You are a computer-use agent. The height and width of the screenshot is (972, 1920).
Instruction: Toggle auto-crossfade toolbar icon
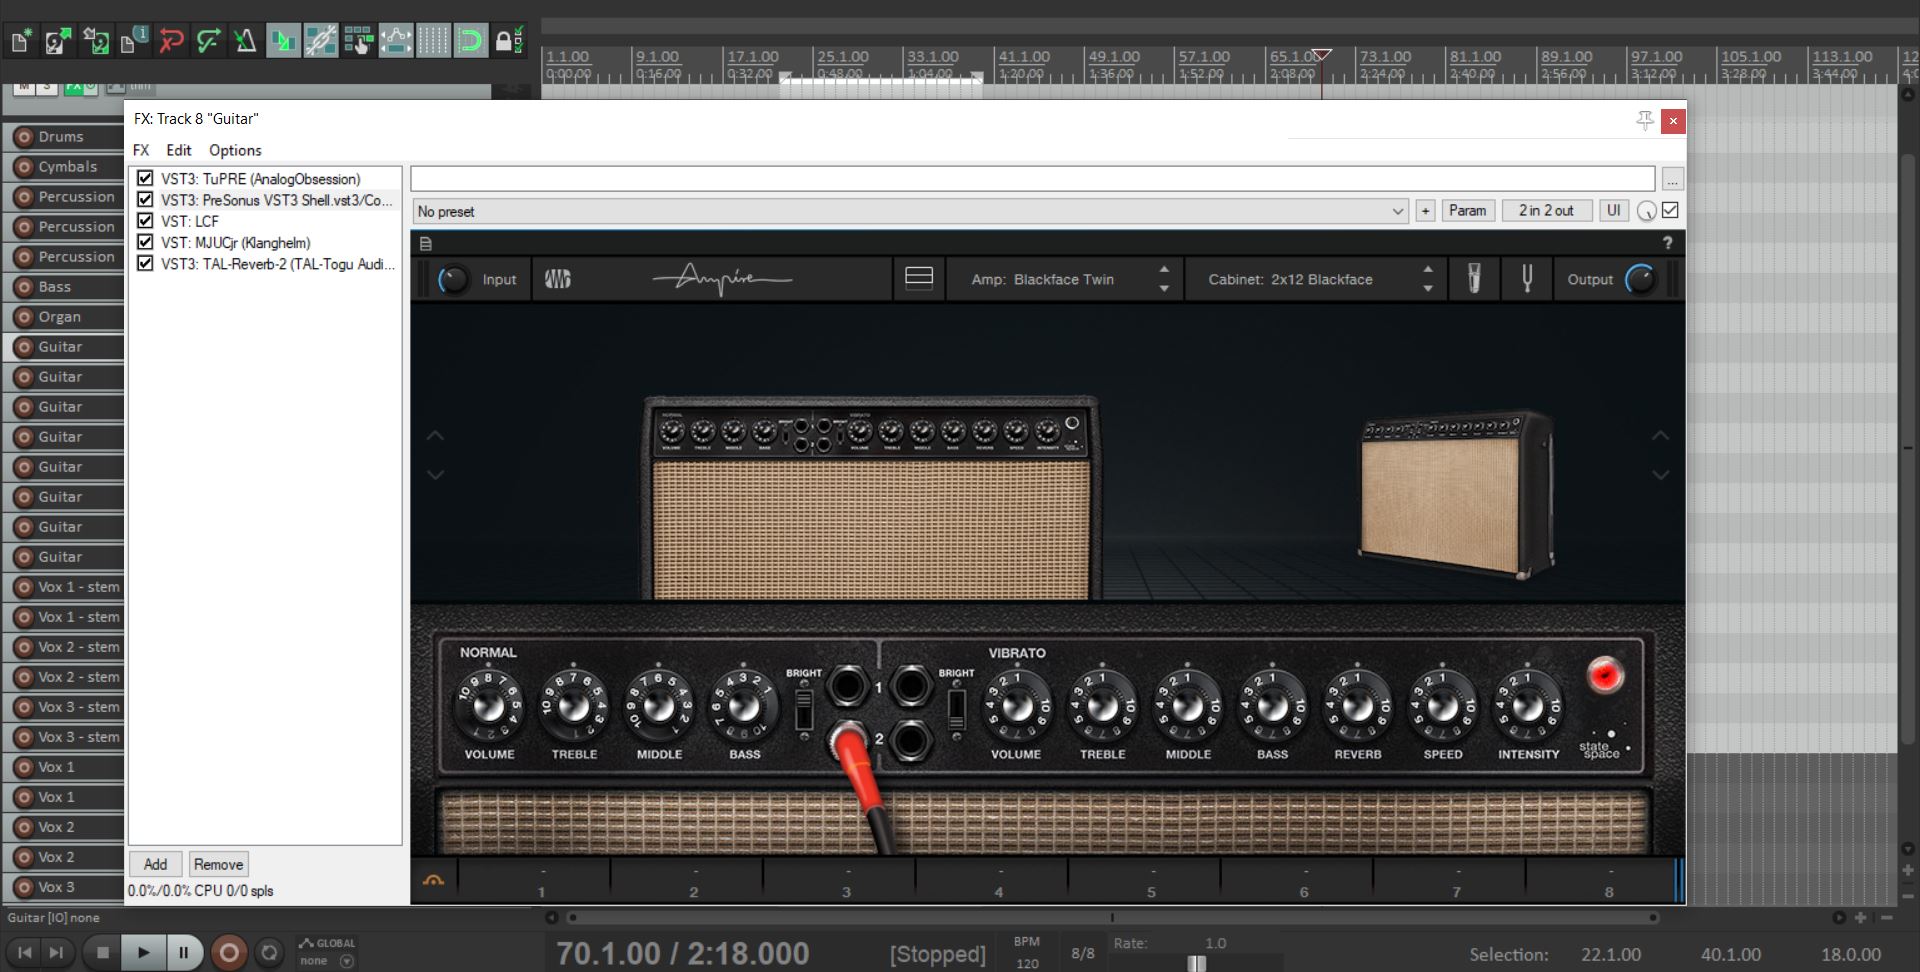[x=283, y=41]
